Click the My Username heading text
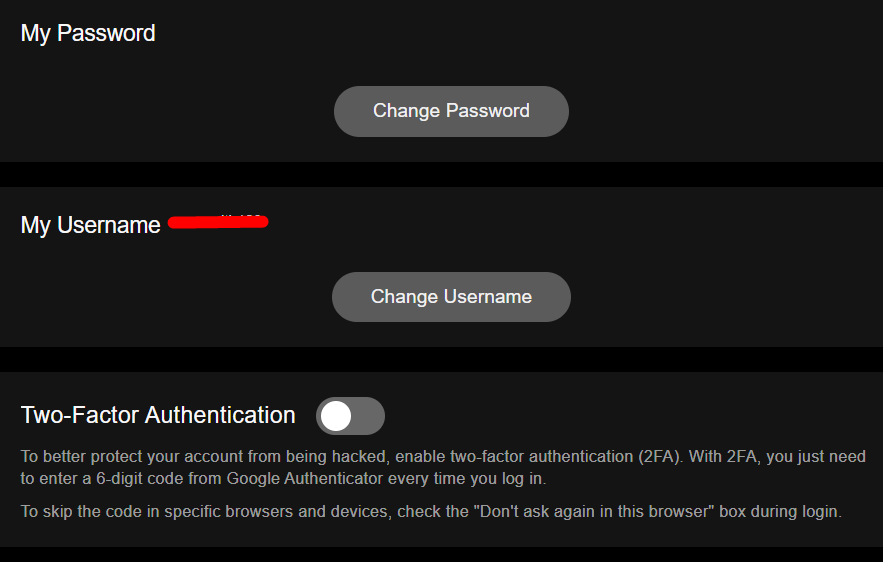The image size is (883, 562). [x=90, y=225]
